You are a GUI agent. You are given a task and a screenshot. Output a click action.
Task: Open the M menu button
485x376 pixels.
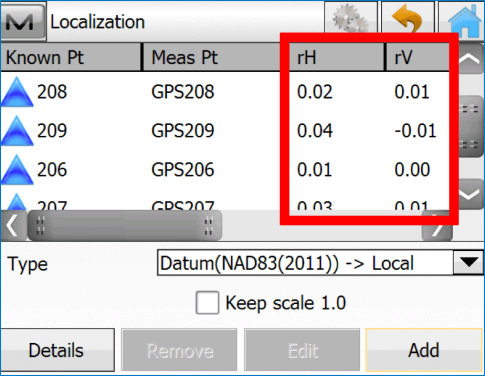[x=22, y=21]
